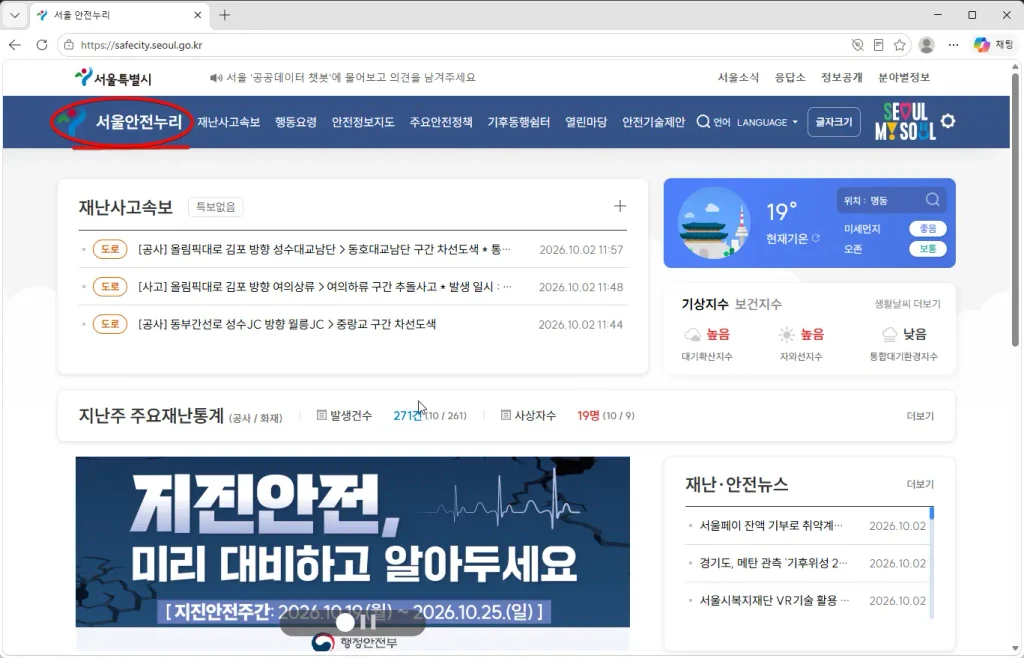Open tracking prevention icon in address bar
The height and width of the screenshot is (658, 1024).
pyautogui.click(x=857, y=45)
